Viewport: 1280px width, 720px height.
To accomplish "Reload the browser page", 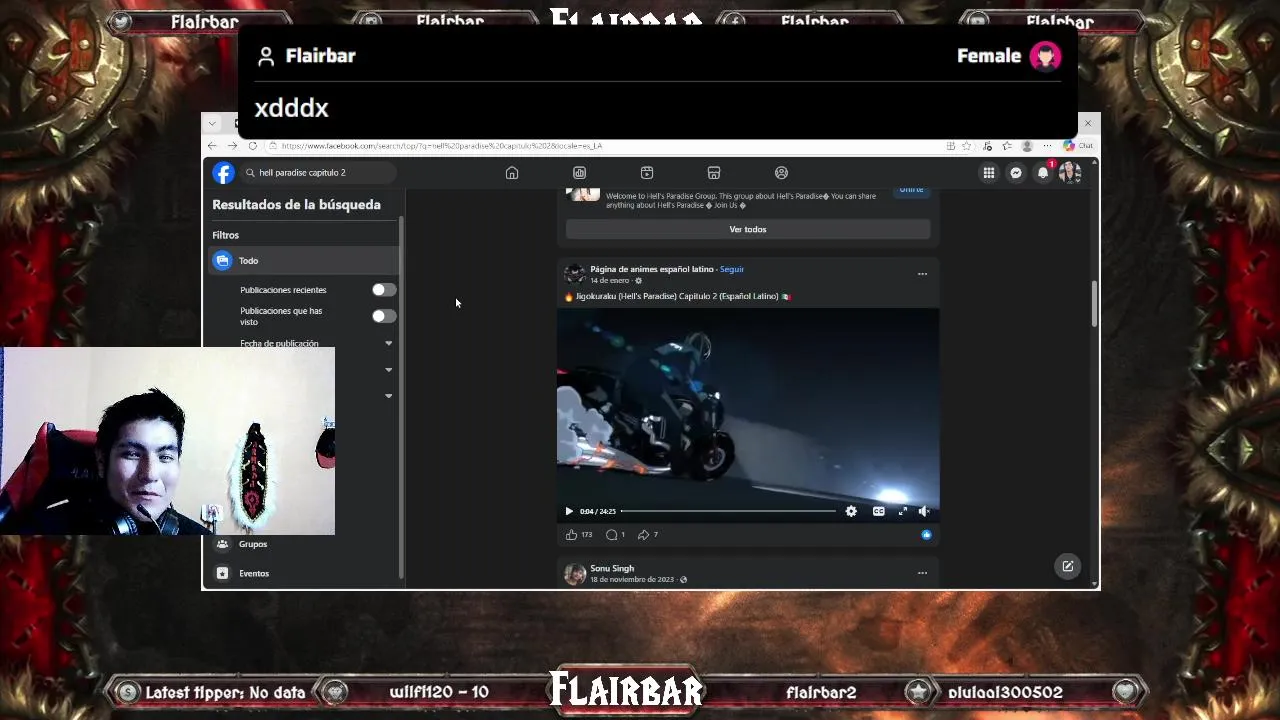I will point(252,146).
